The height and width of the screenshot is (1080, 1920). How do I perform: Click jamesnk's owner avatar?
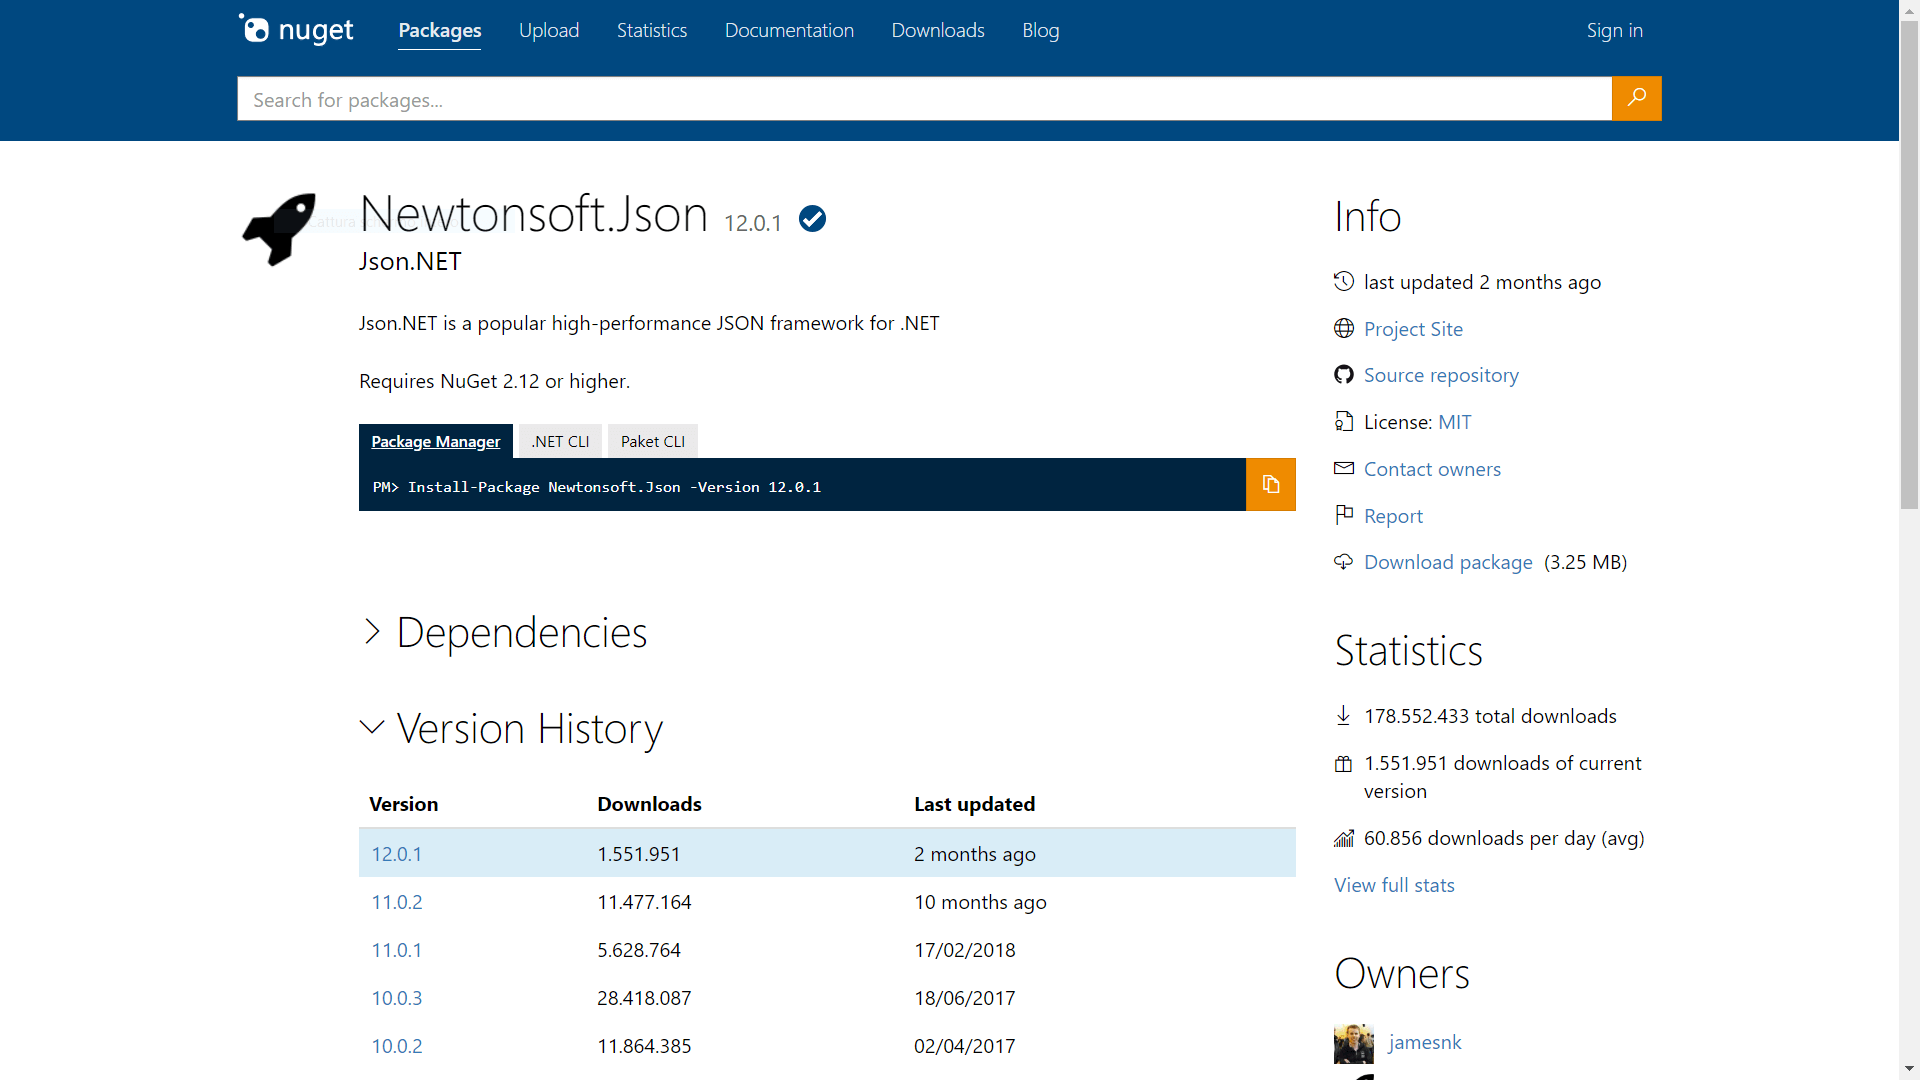pos(1355,1043)
